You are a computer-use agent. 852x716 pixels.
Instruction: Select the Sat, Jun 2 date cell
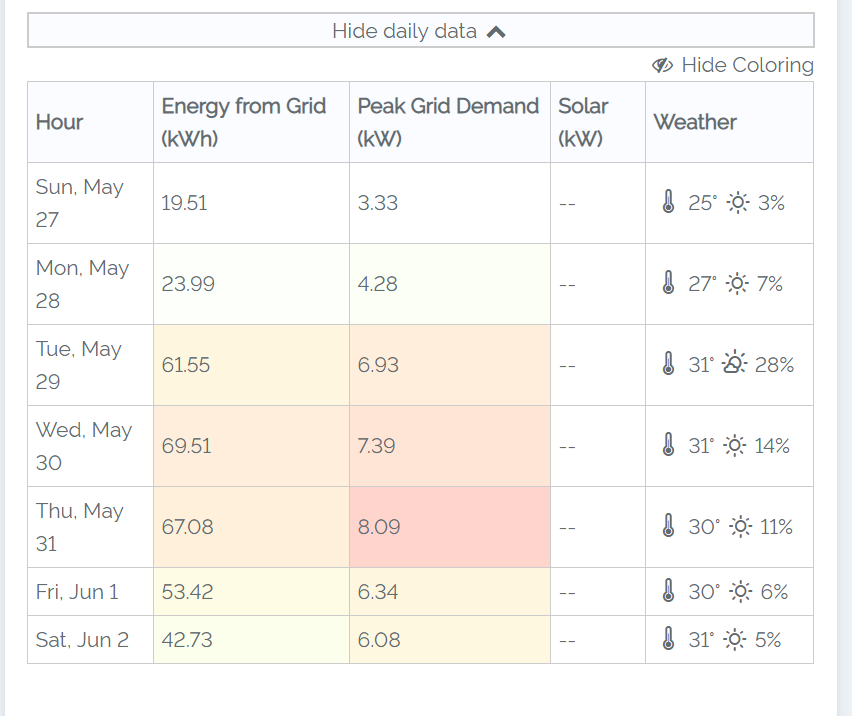[90, 640]
